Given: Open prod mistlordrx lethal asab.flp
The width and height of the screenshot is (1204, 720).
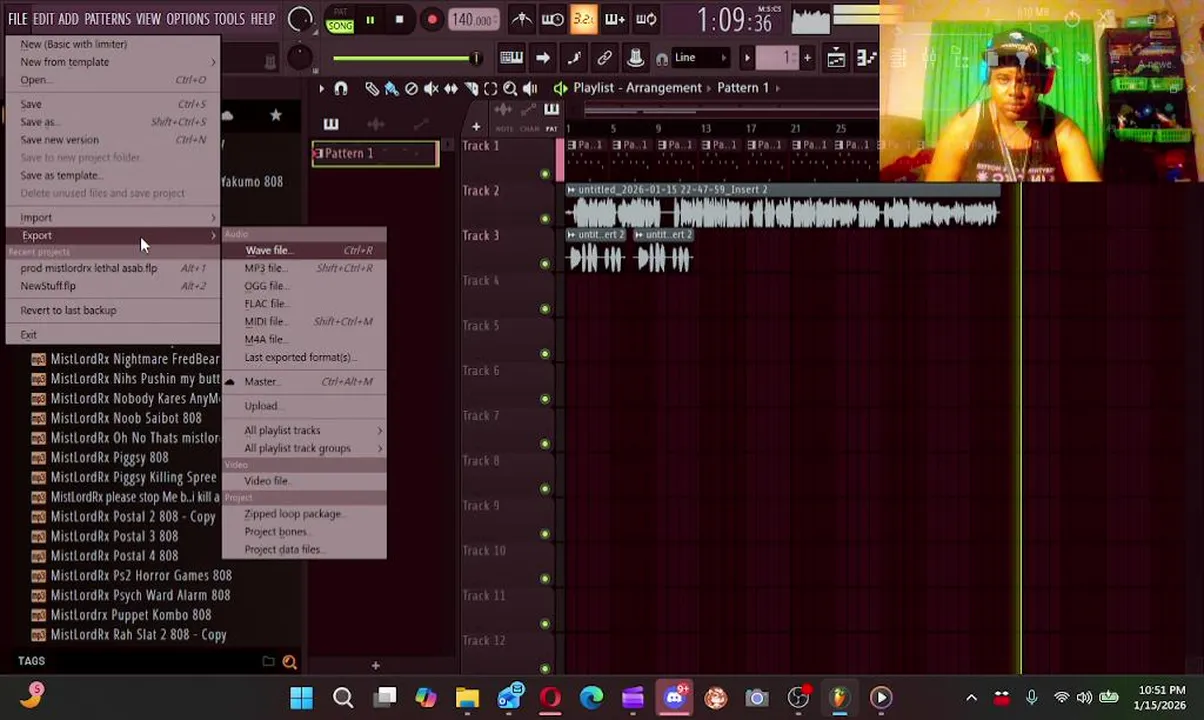Looking at the screenshot, I should [114, 268].
